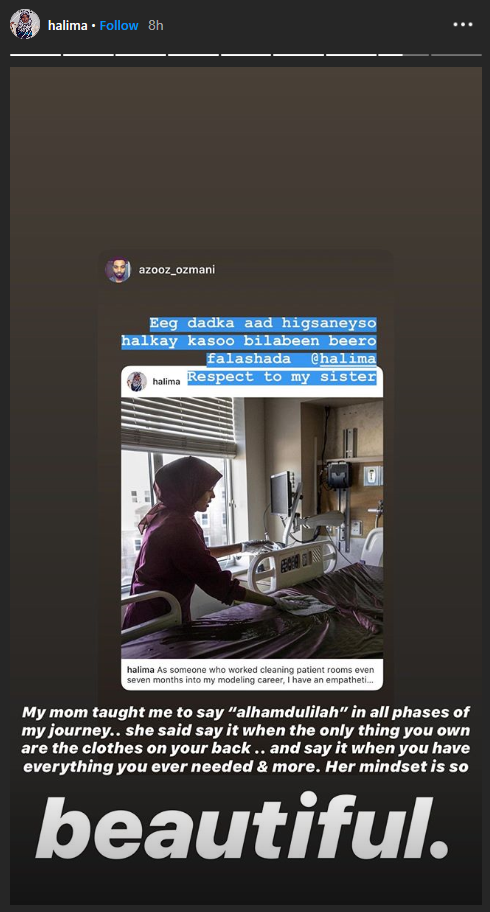Open halima's profile picture avatar
Viewport: 490px width, 912px height.
point(25,24)
